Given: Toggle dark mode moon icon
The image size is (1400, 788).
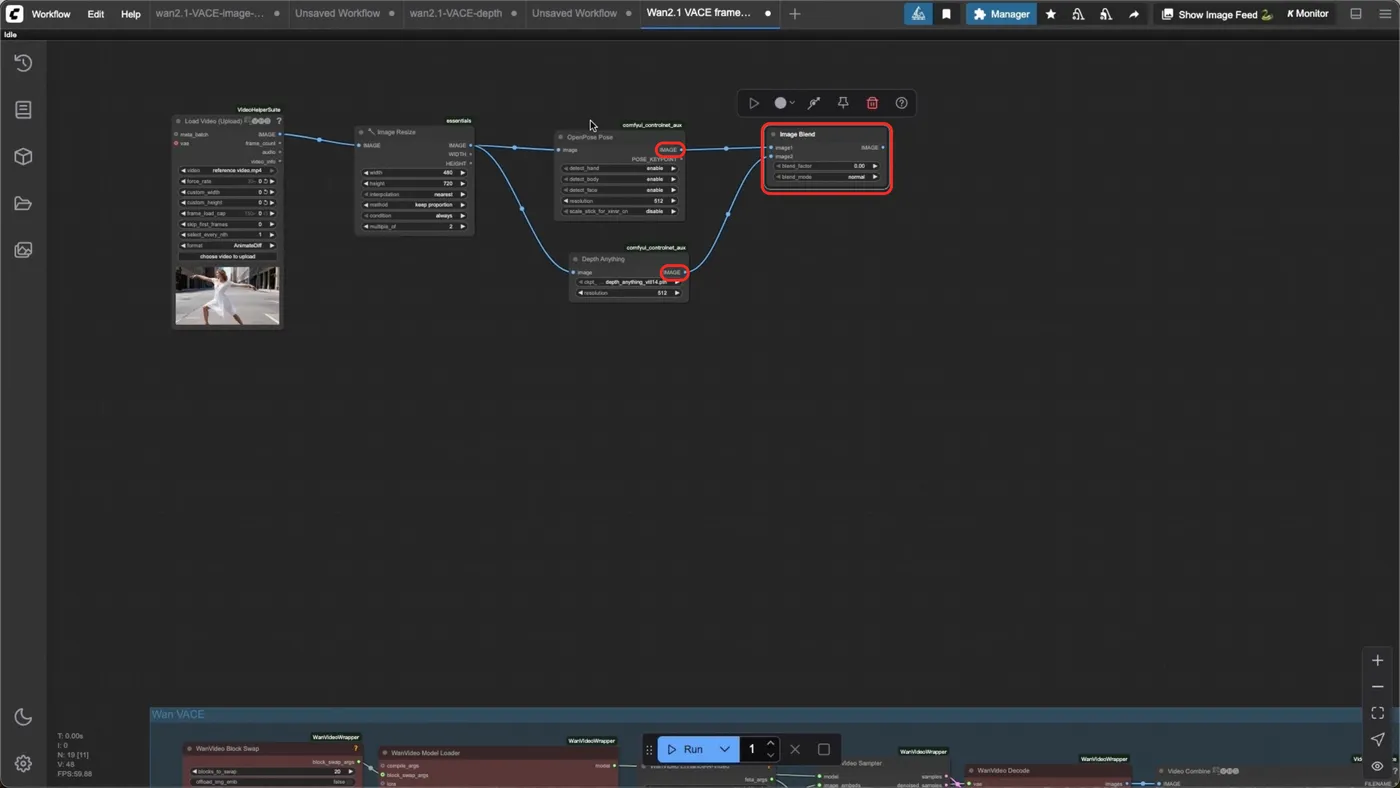Looking at the screenshot, I should (x=23, y=717).
